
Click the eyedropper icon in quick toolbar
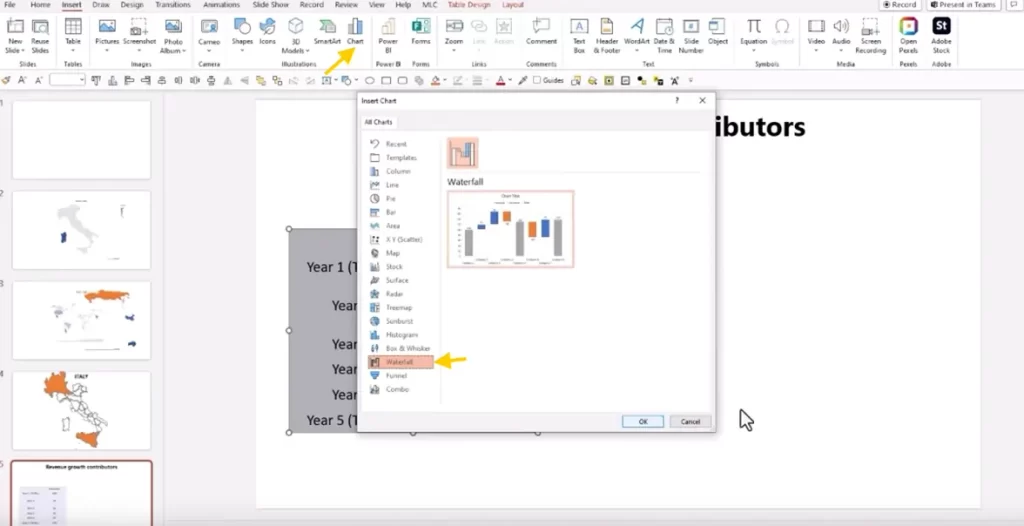click(x=522, y=80)
